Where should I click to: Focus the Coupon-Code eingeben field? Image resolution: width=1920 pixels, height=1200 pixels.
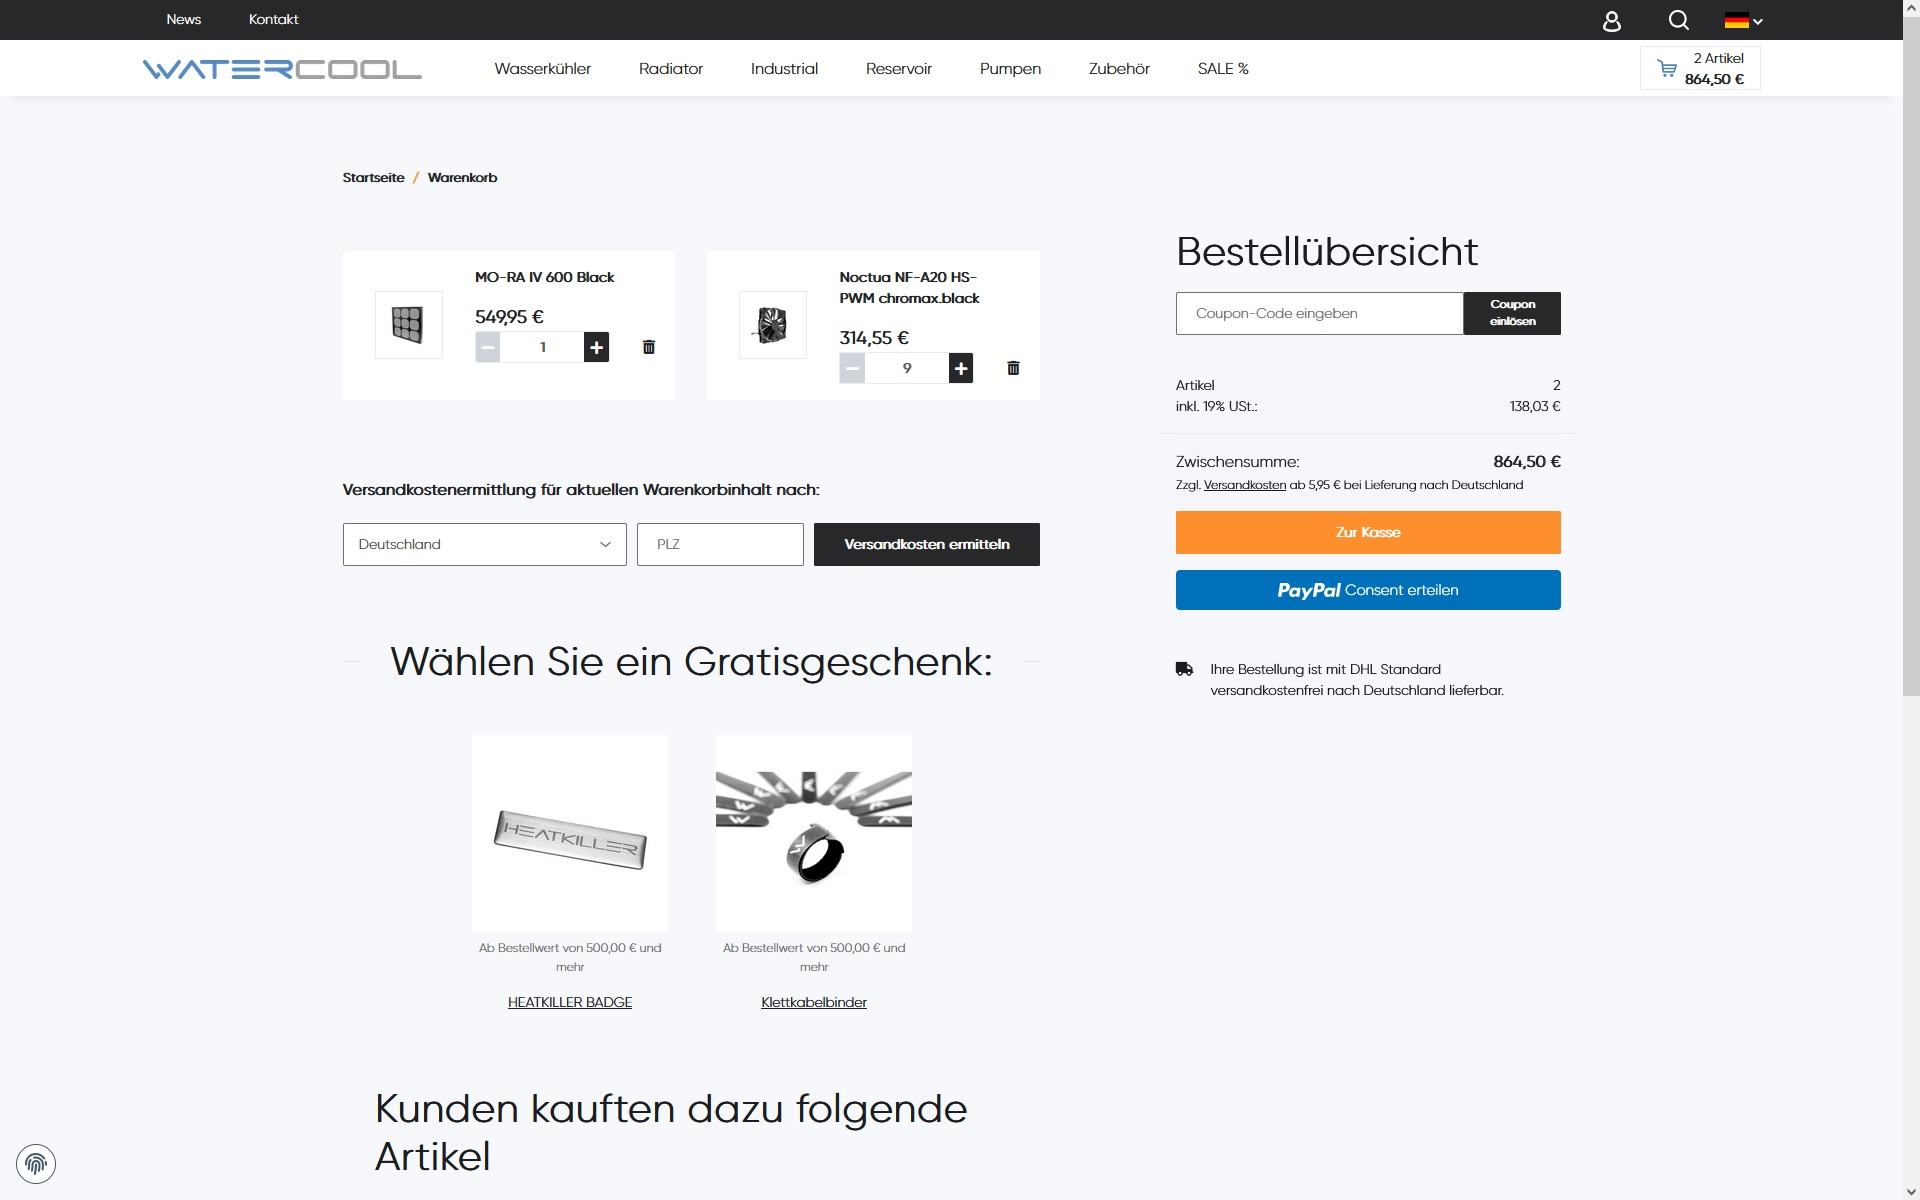[1318, 313]
